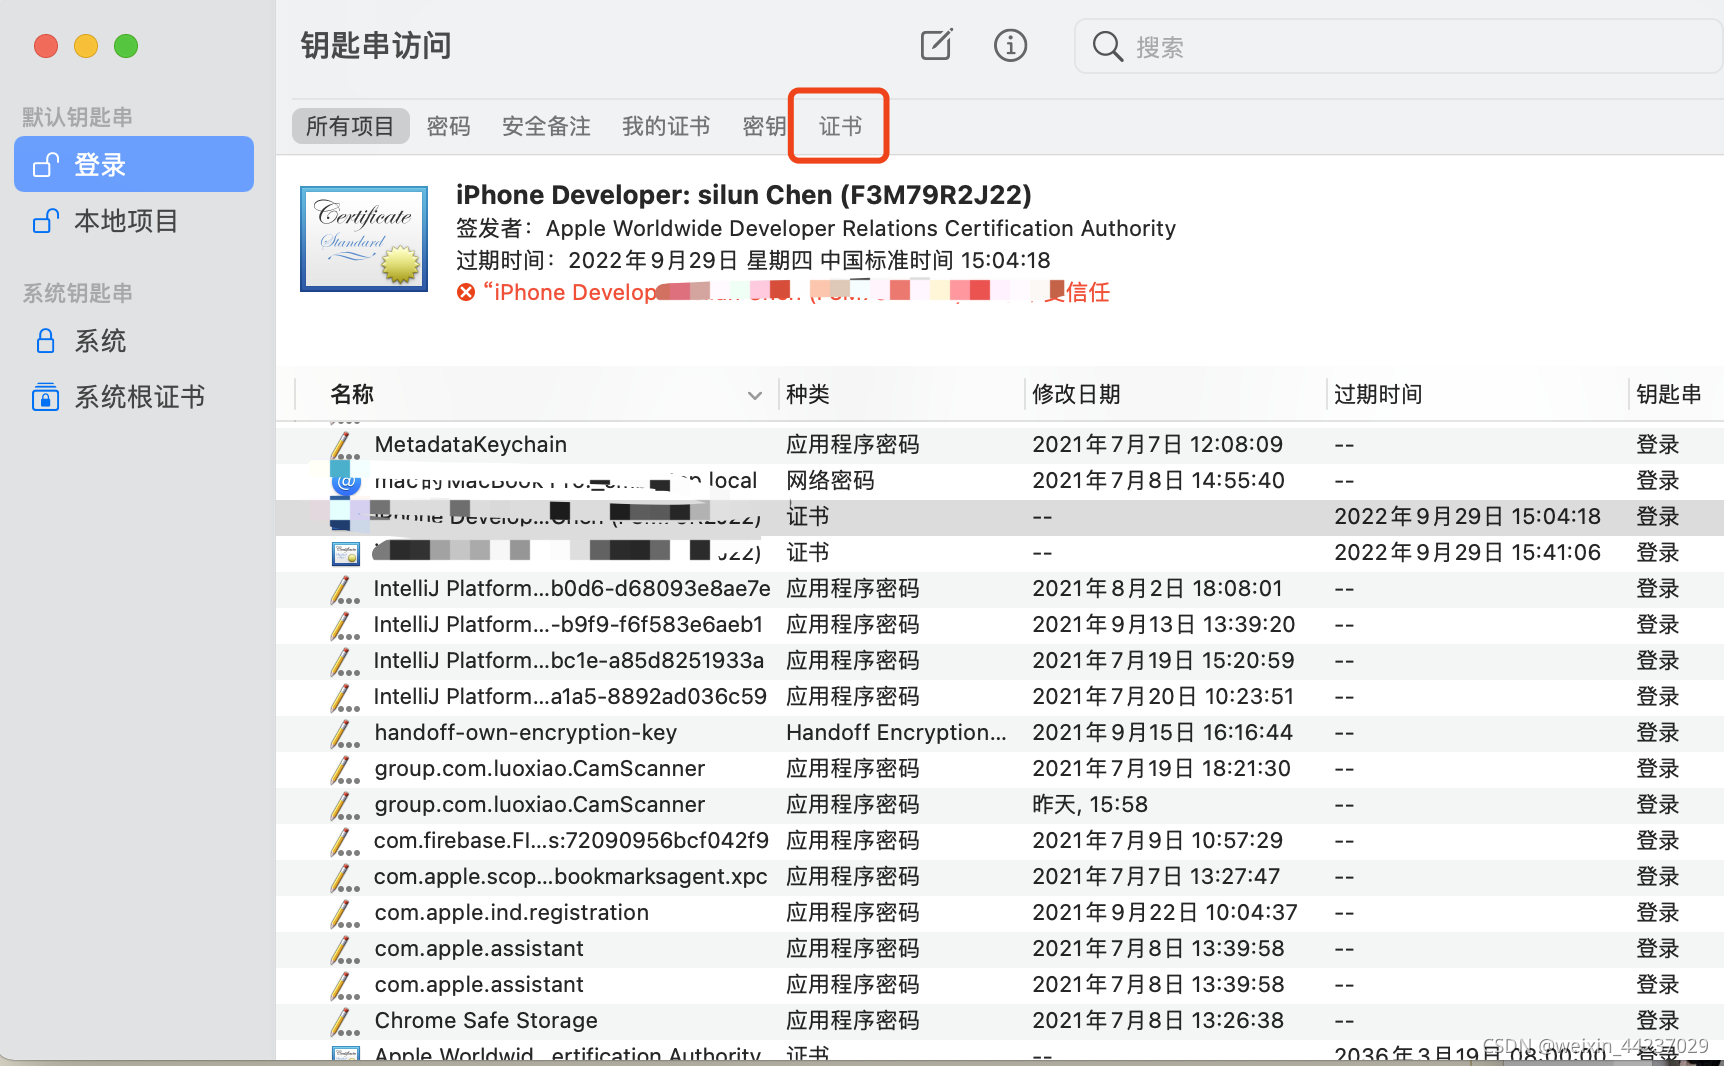Click icon beside com.apple.ind.registration

345,913
